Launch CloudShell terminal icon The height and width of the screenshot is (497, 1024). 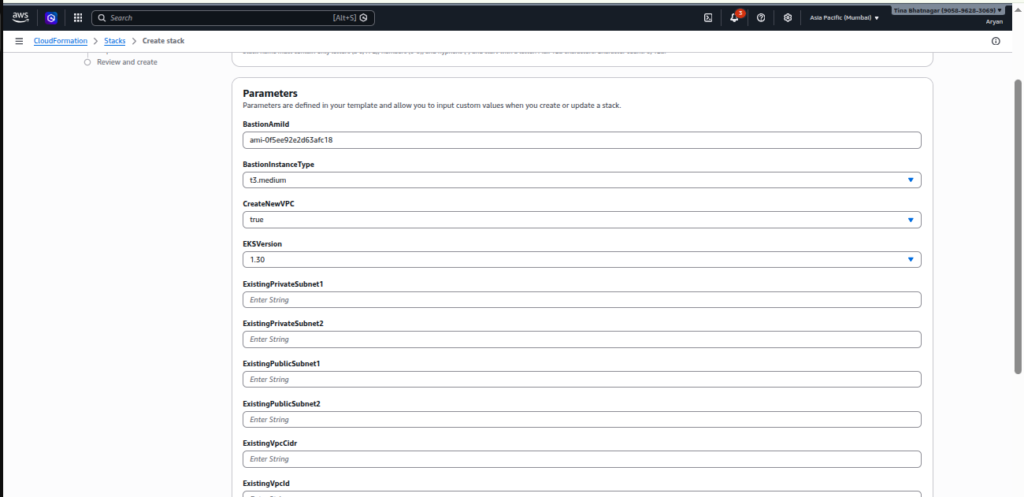[708, 18]
